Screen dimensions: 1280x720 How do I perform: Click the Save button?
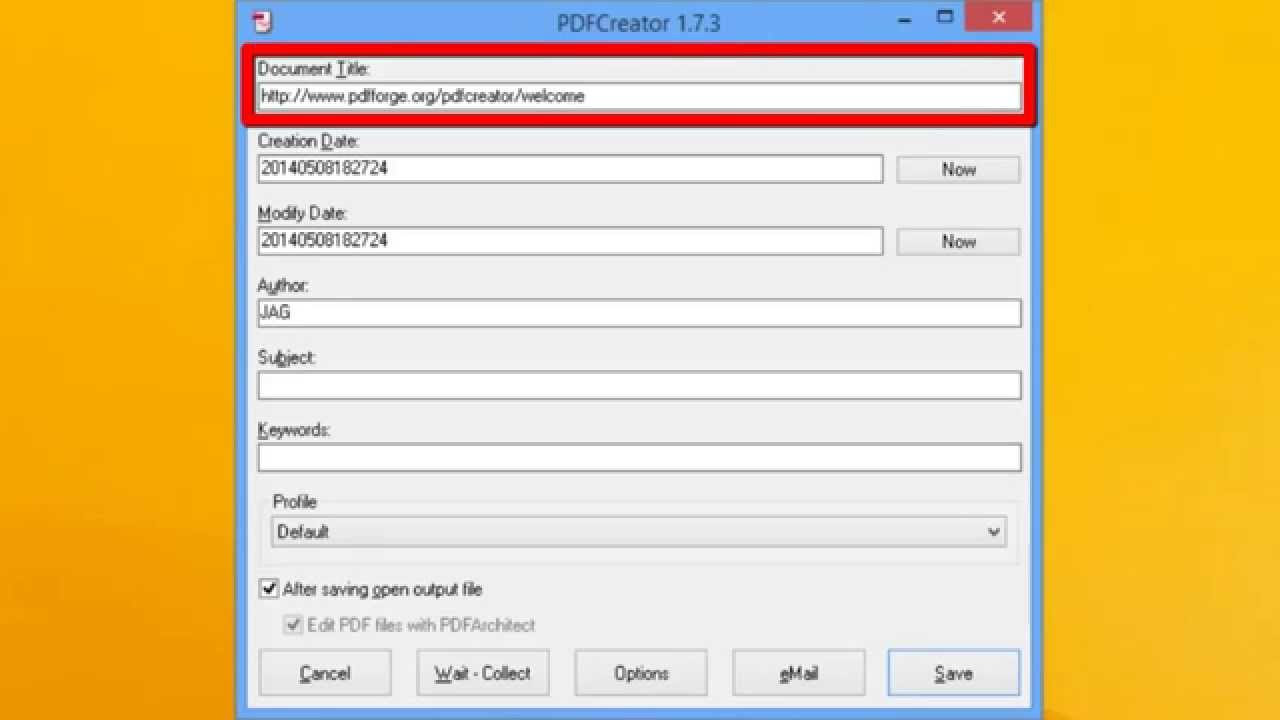click(954, 673)
